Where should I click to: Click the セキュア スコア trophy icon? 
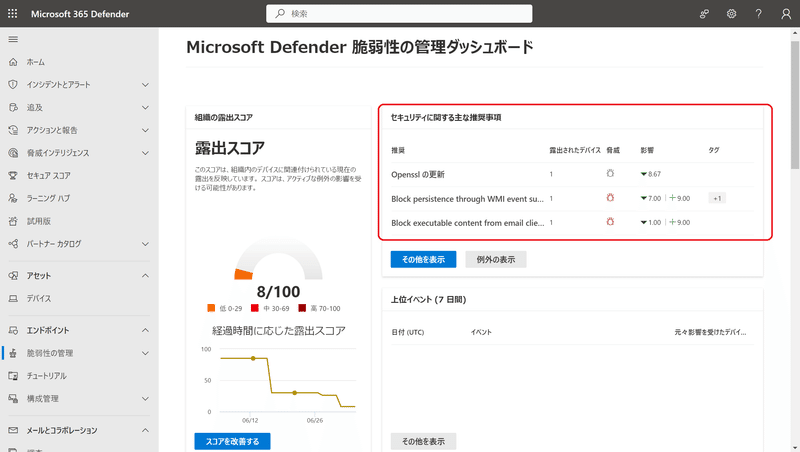(13, 175)
